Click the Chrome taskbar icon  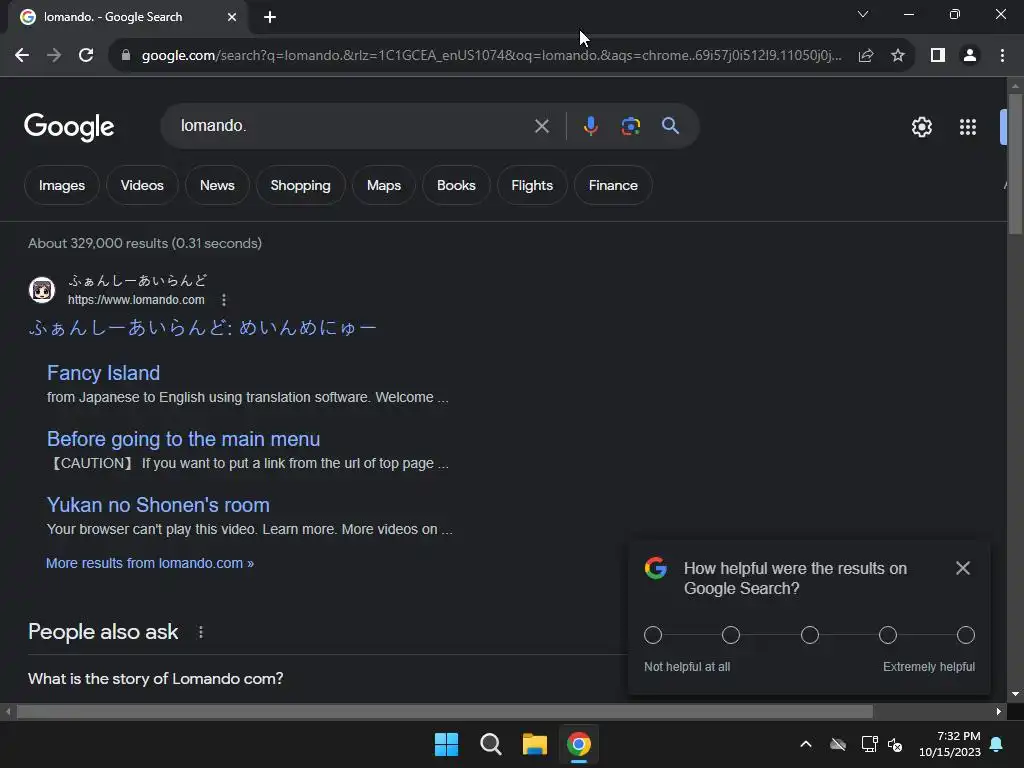pos(579,744)
